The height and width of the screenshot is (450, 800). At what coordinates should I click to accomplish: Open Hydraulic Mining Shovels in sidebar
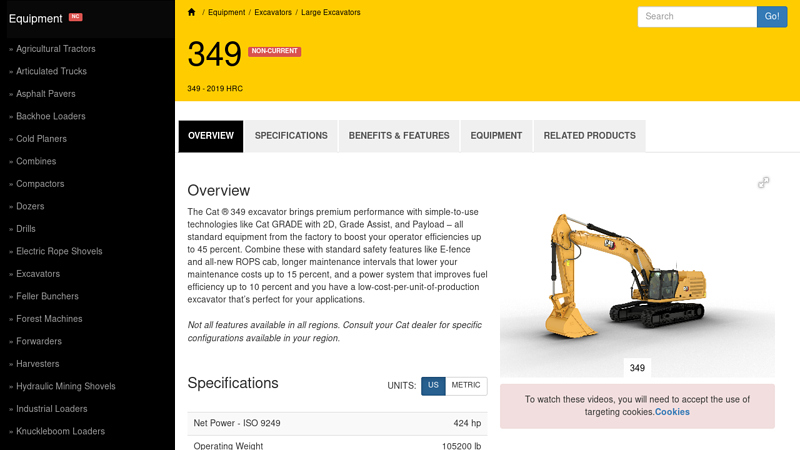65,386
